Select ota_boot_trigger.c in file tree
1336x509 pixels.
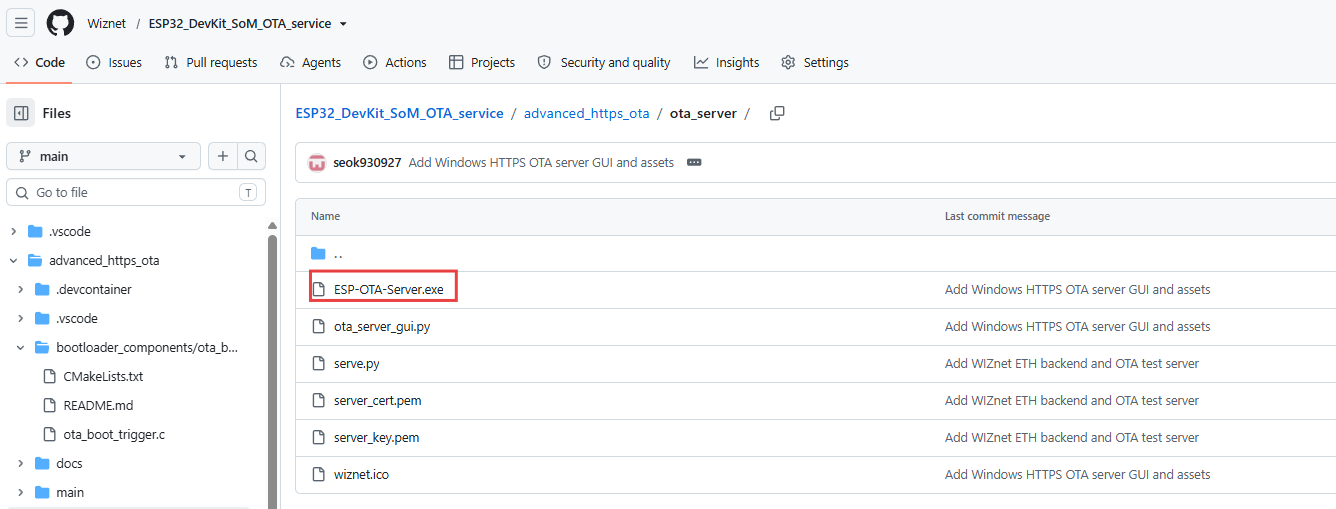[113, 434]
